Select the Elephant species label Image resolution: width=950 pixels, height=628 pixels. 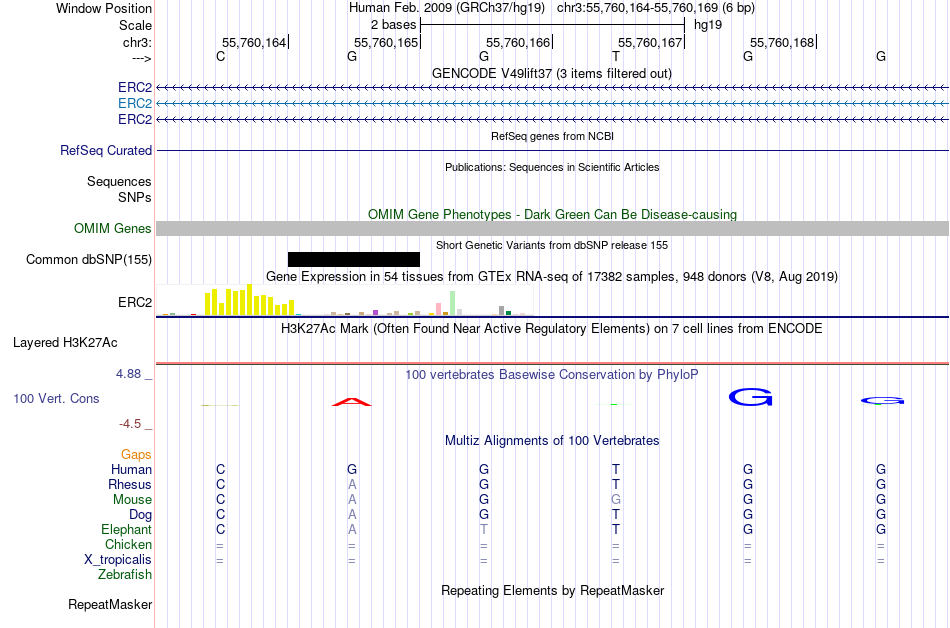pyautogui.click(x=126, y=529)
